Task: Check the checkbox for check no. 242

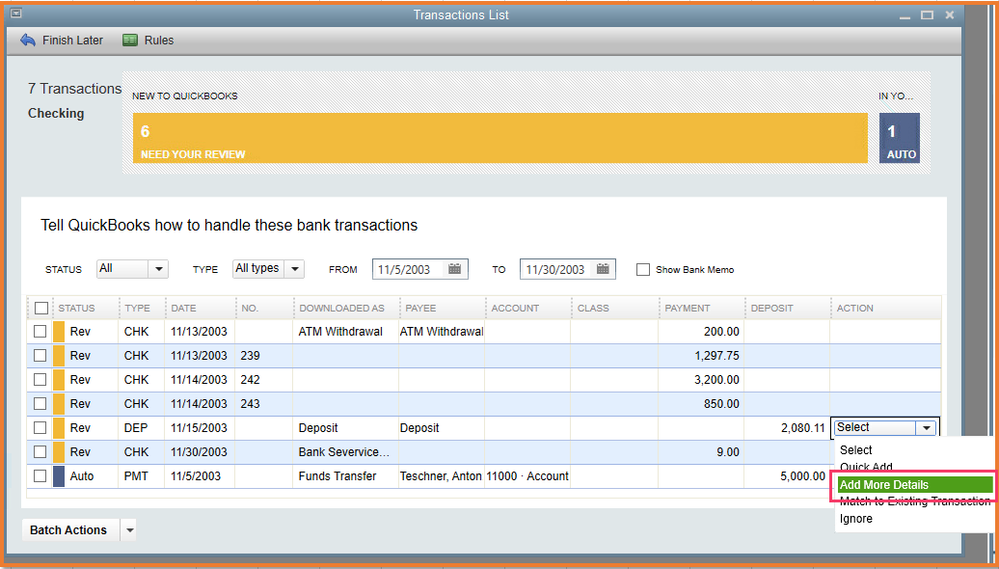Action: pos(40,380)
